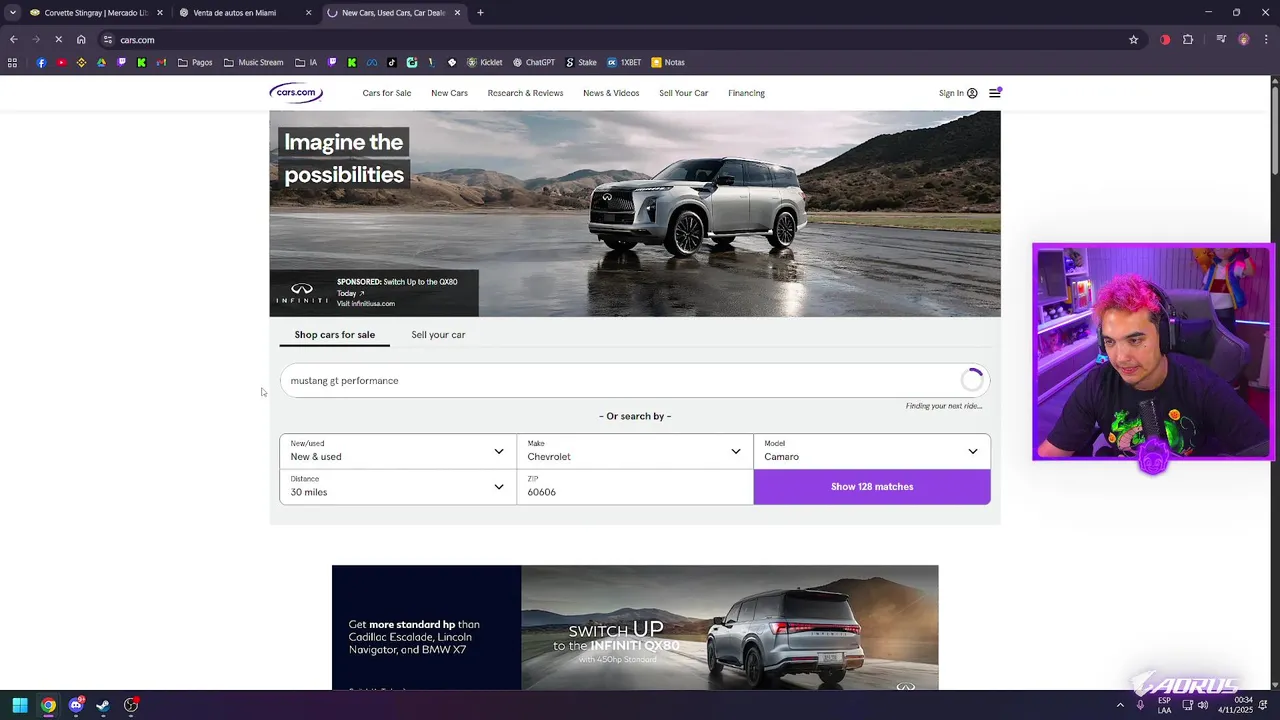Open the Stake bookmark

pos(581,62)
